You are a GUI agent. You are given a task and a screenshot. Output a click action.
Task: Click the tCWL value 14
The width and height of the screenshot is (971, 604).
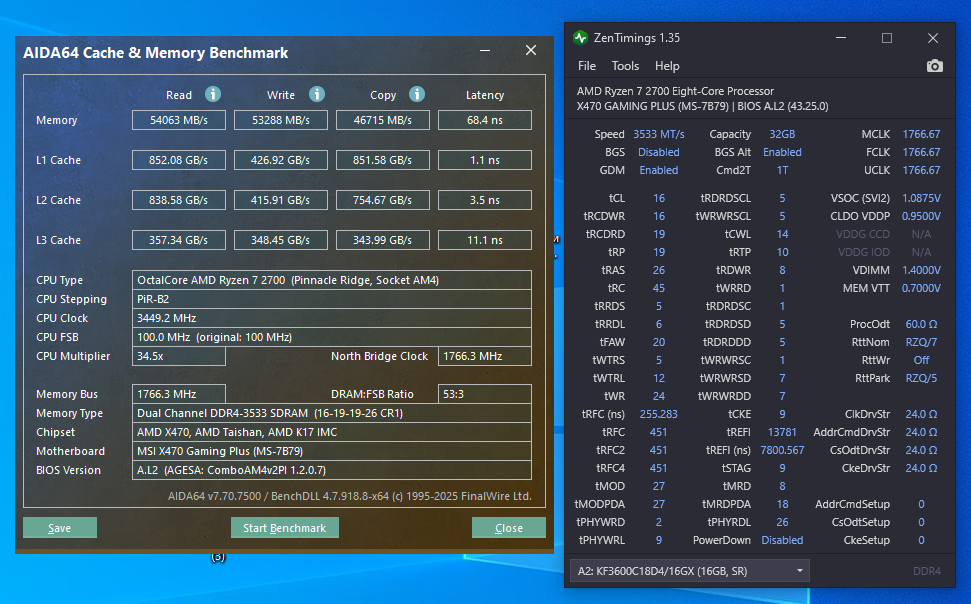tap(782, 234)
